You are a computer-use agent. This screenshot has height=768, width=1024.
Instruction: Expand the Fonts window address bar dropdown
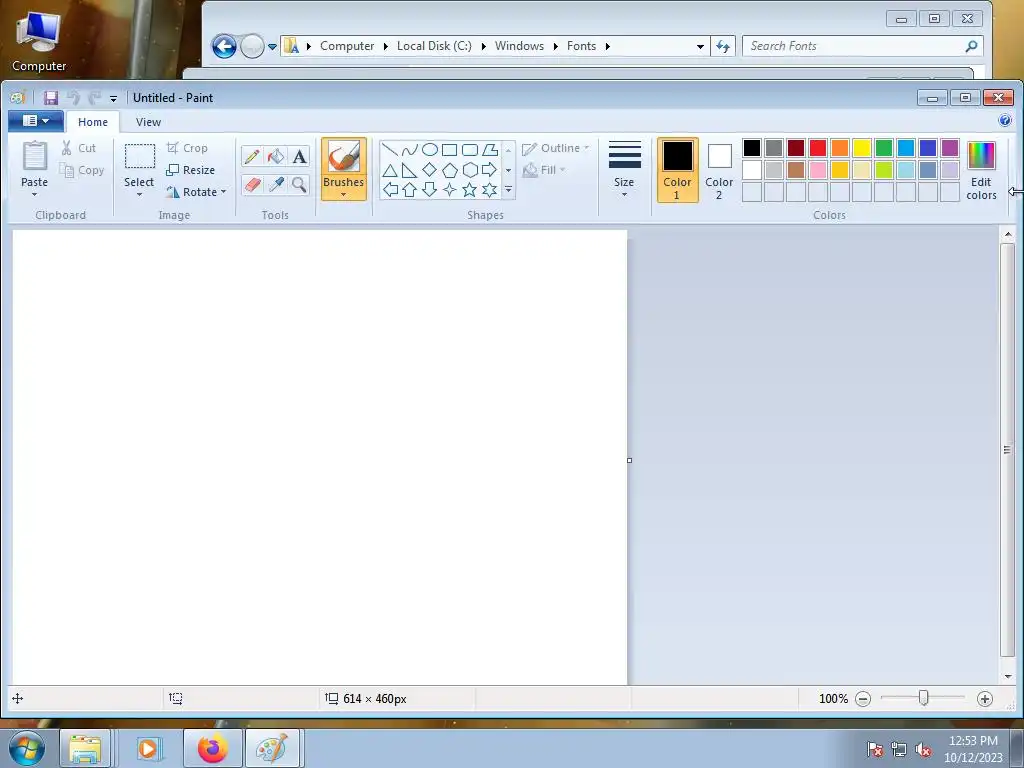[700, 46]
